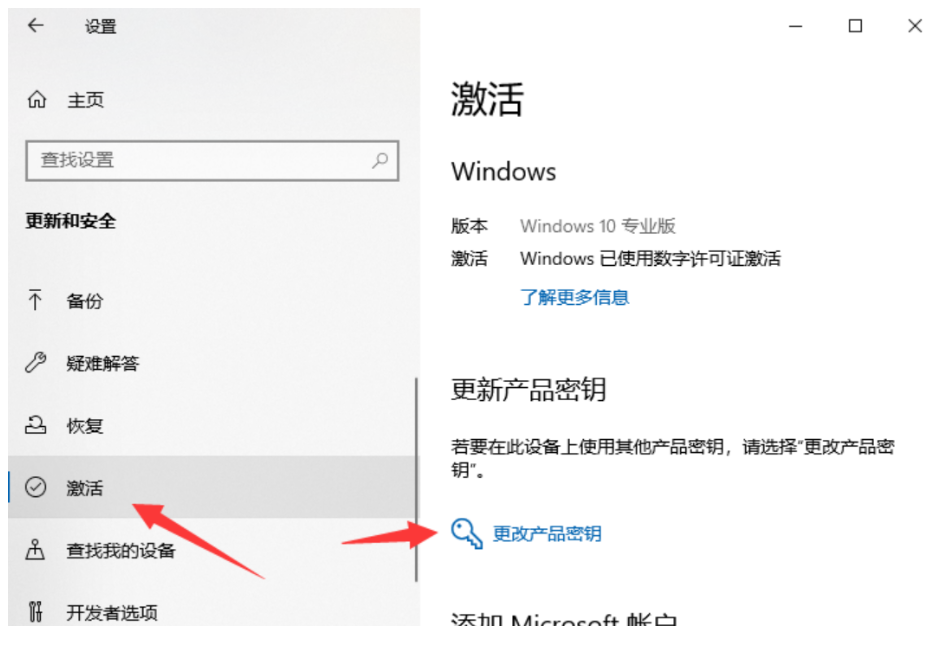
Task: Click the sidebar vertical scrollbar
Action: pos(417,480)
